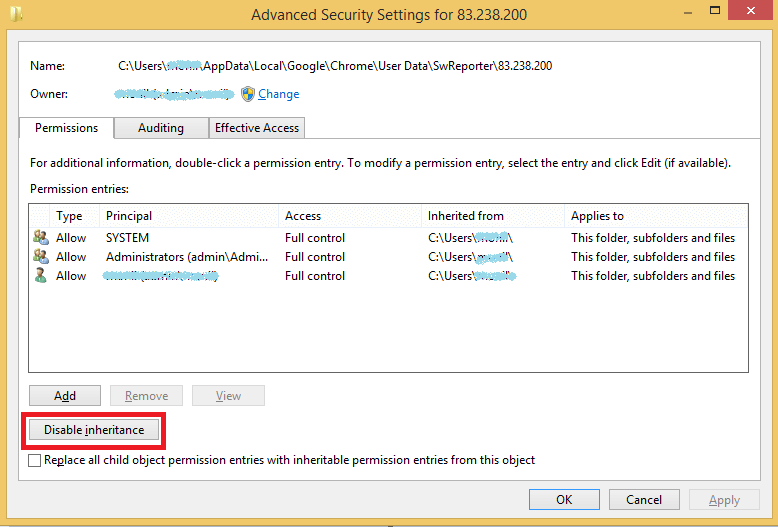The image size is (778, 527).
Task: Sort entries by the Type column header
Action: pyautogui.click(x=74, y=216)
